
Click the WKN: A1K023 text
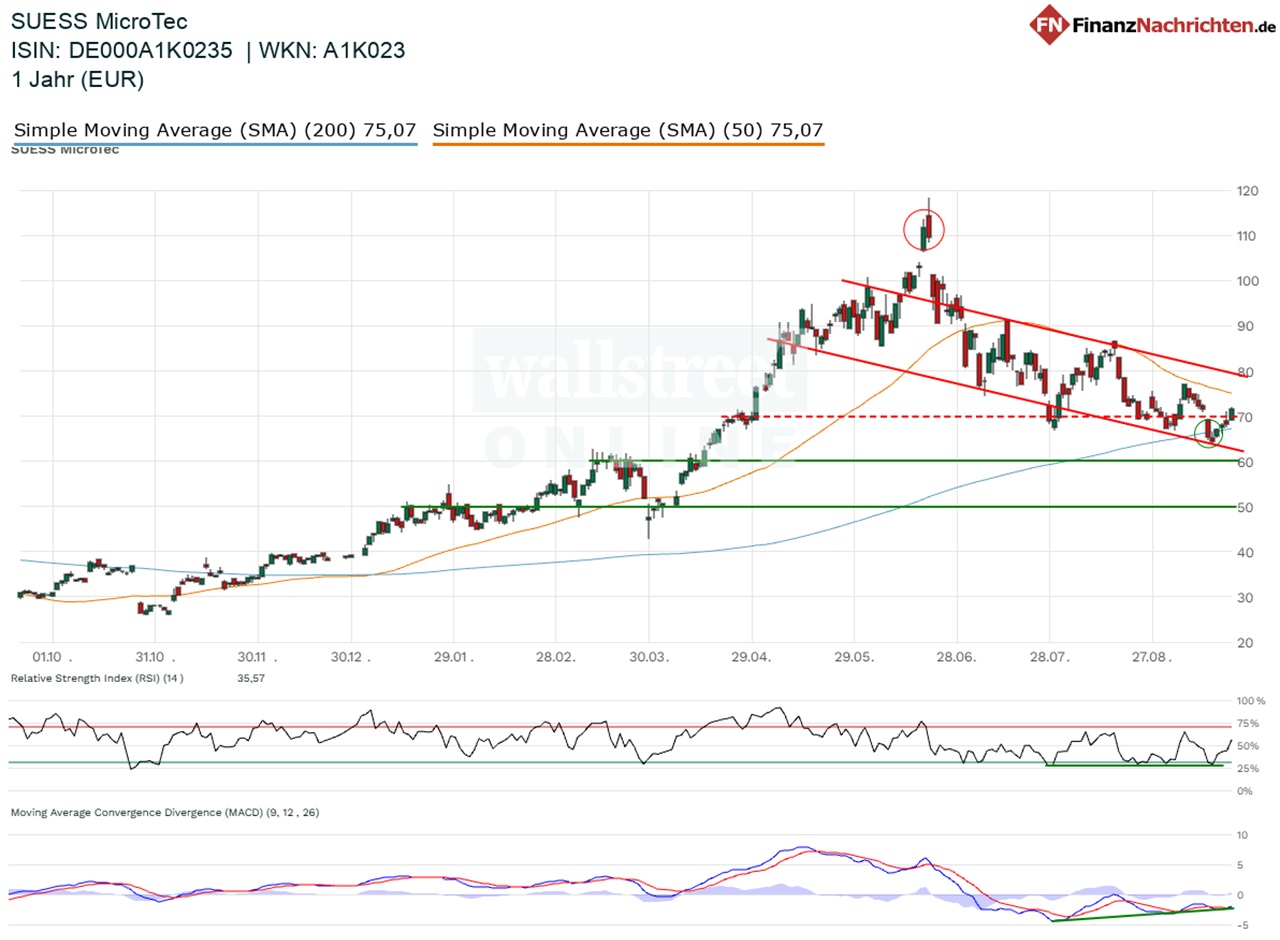point(334,51)
